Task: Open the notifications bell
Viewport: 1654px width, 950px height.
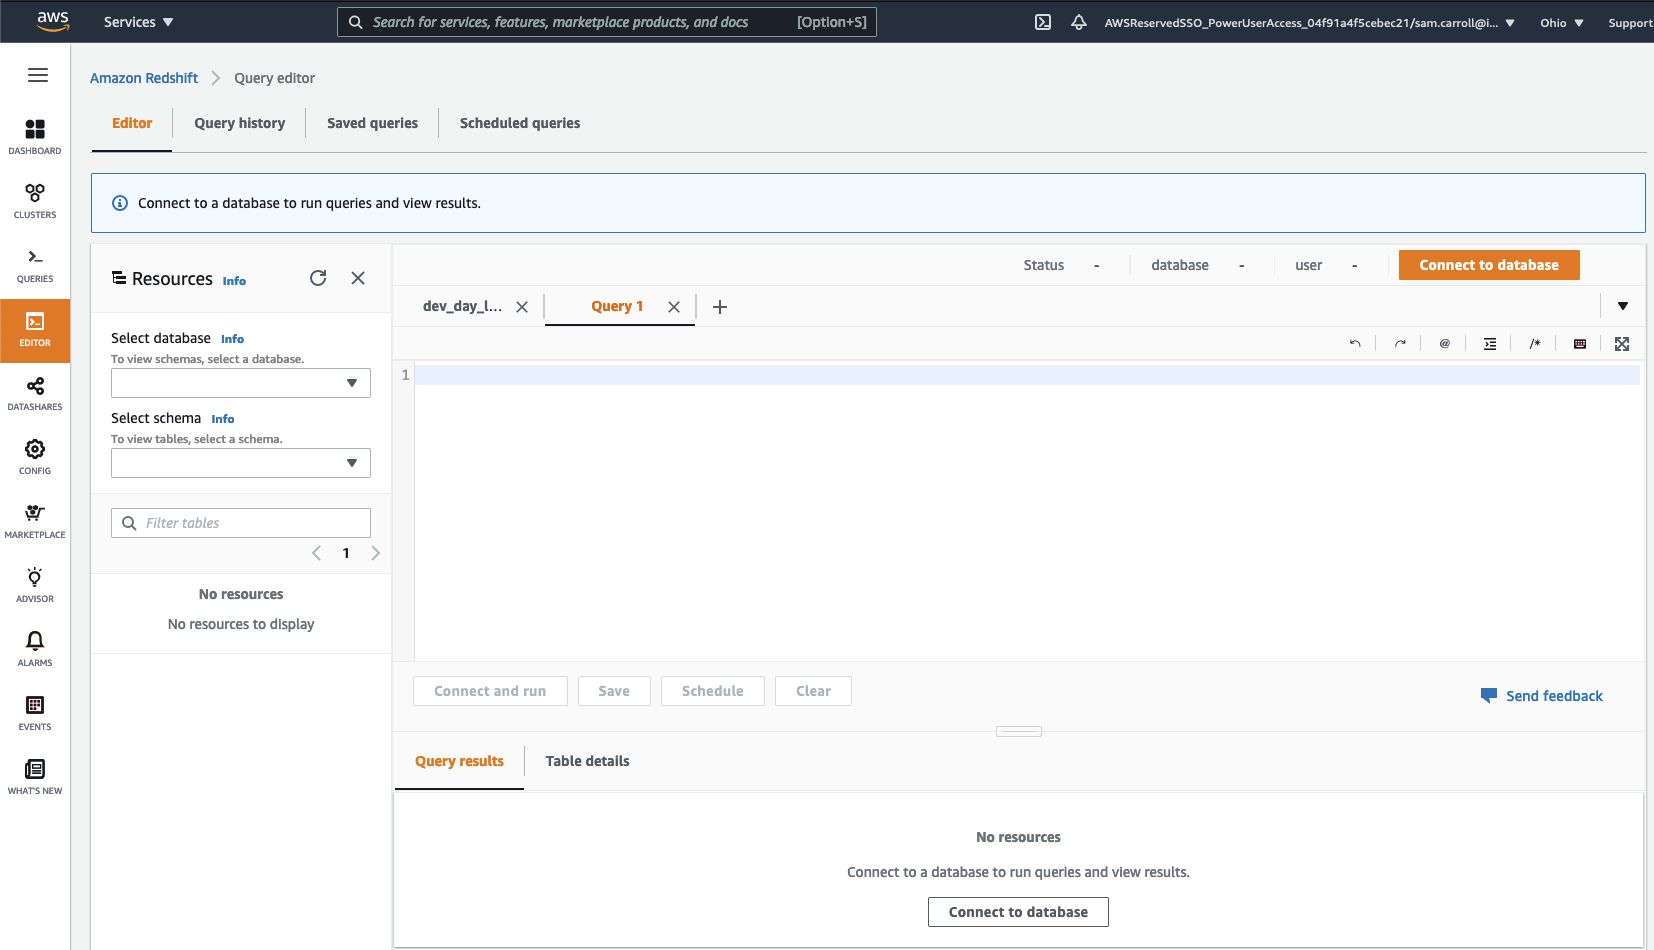Action: tap(1079, 22)
